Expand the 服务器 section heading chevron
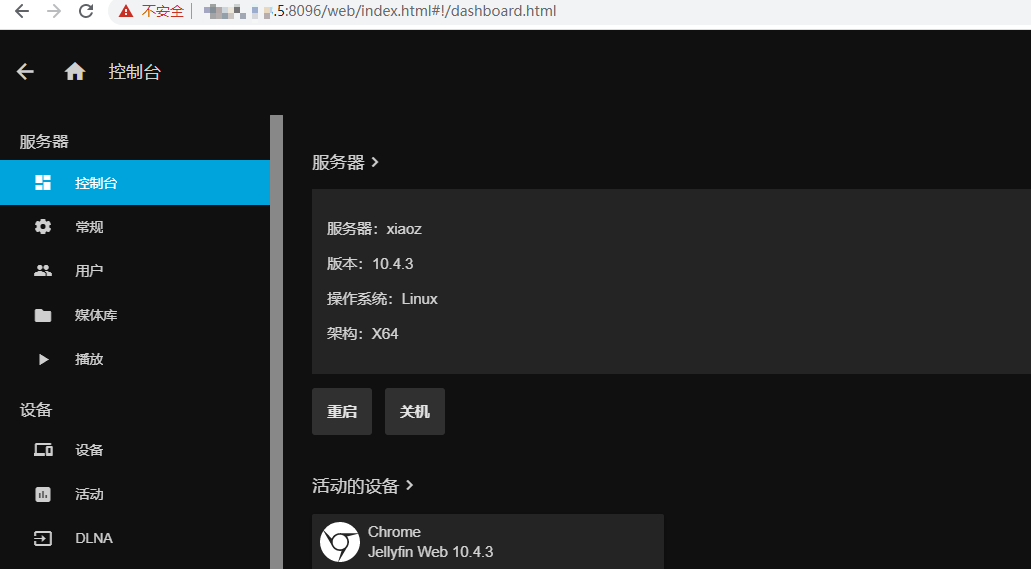 click(375, 162)
